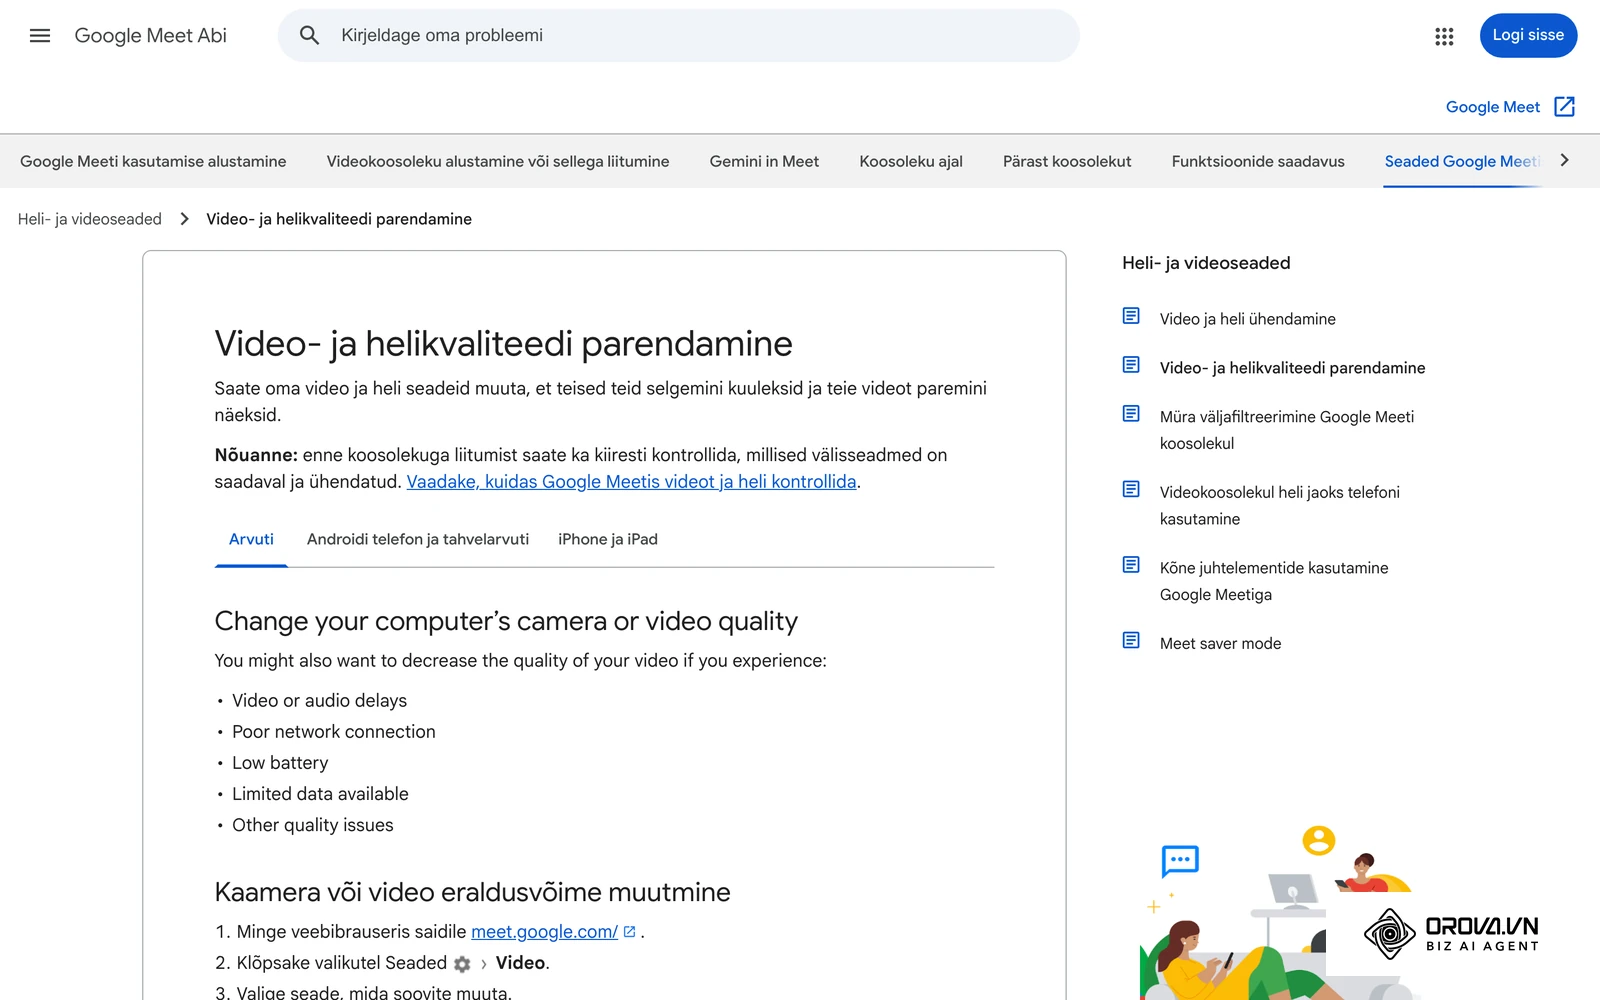Select the iPhone ja iPad tab
The width and height of the screenshot is (1600, 1000).
pos(608,539)
